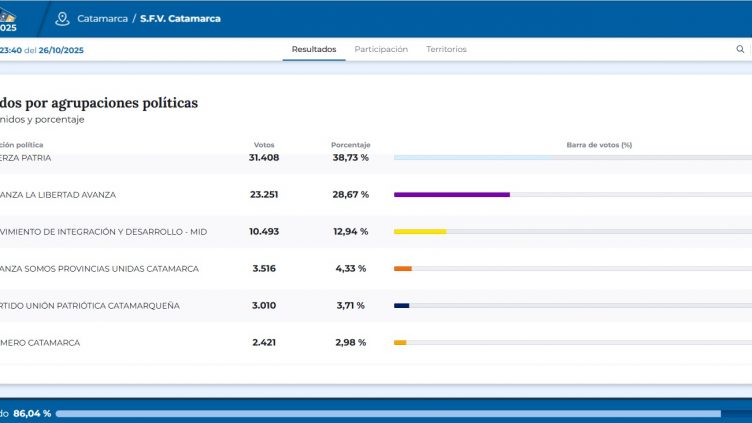Open the Territorios tab

click(x=446, y=49)
